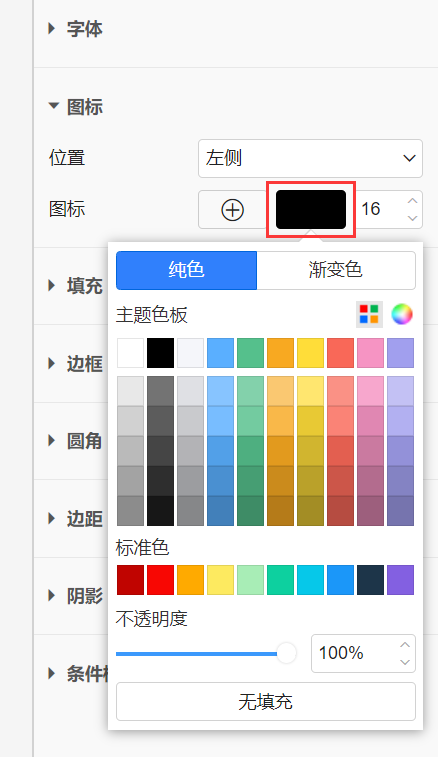The width and height of the screenshot is (438, 757).
Task: Click the 不透明度 label
Action: (x=152, y=618)
